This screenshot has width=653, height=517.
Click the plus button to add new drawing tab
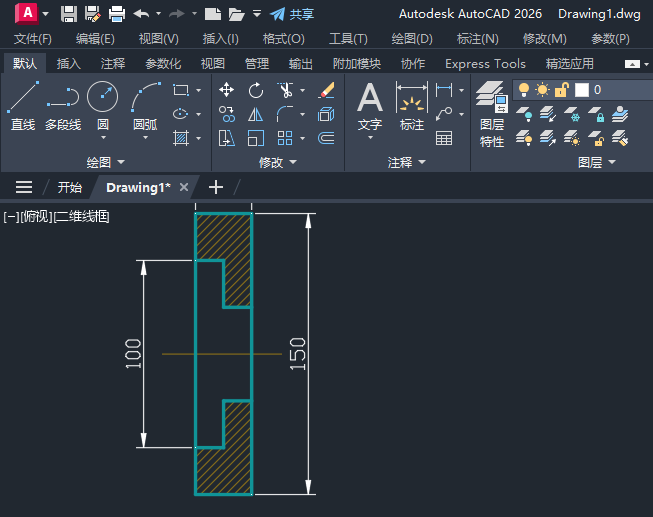point(215,187)
